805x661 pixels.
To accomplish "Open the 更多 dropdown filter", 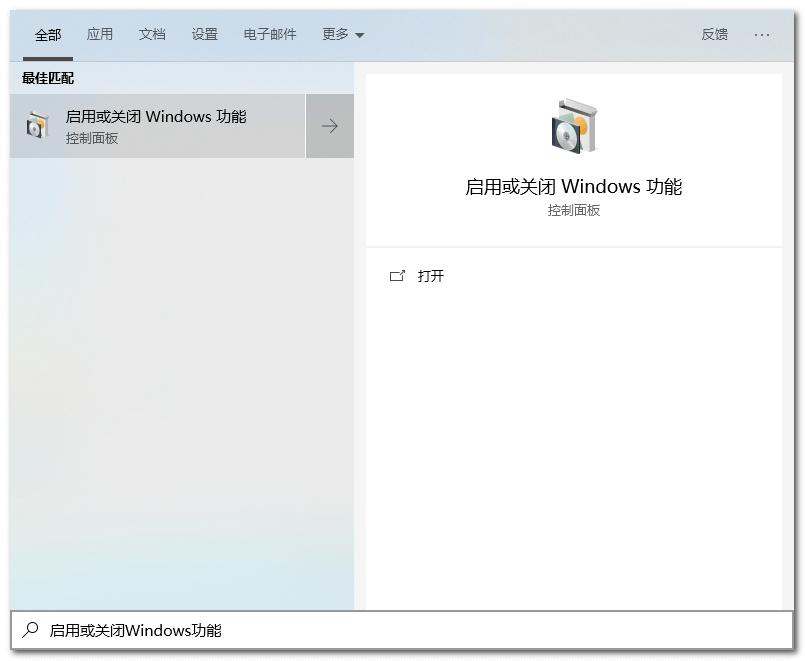I will [x=343, y=34].
